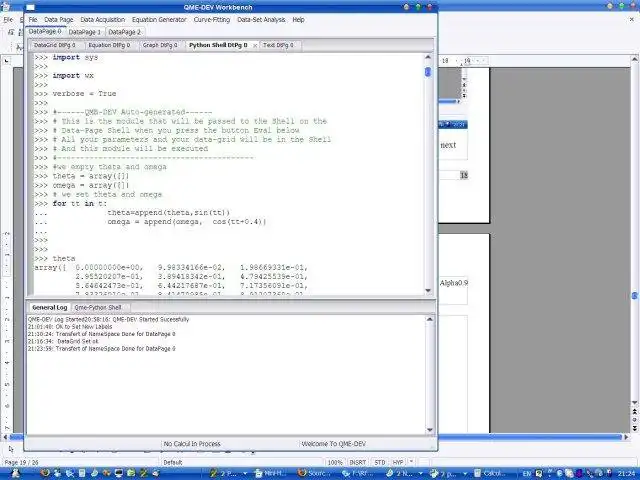640x480 pixels.
Task: Open the Curve-Fitting menu
Action: [212, 20]
